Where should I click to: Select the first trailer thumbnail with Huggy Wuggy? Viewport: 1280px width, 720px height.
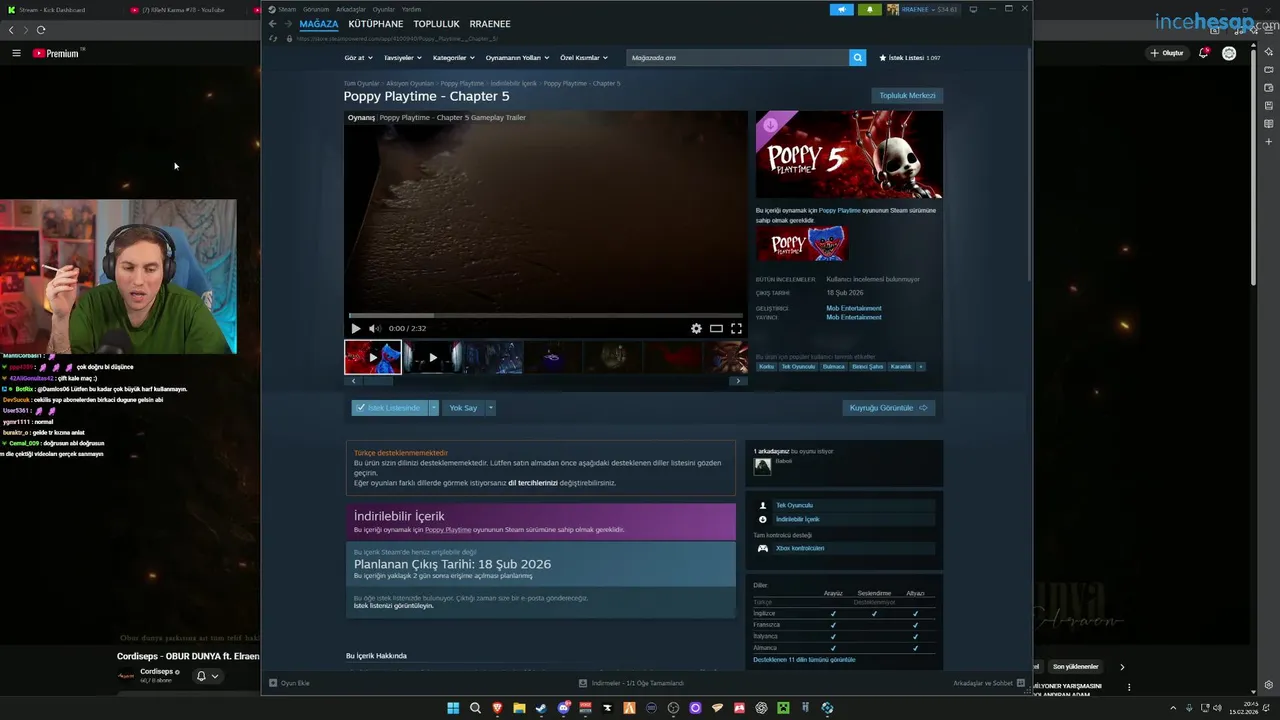click(373, 357)
